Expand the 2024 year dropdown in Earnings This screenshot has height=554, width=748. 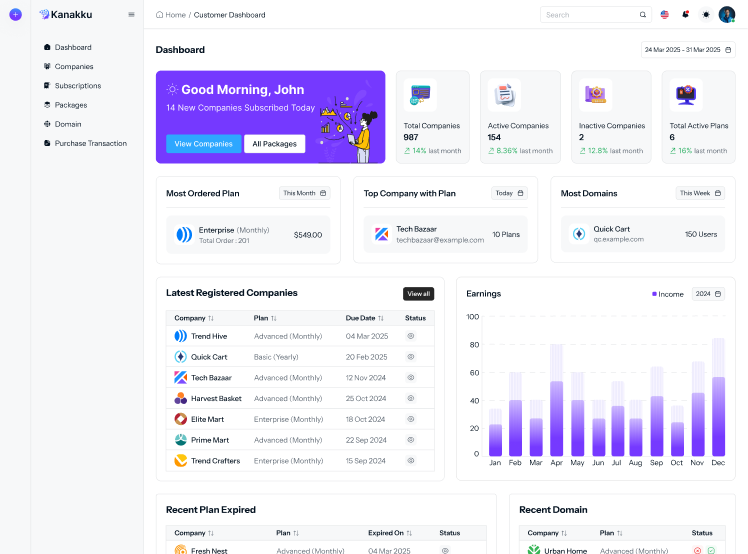[708, 294]
